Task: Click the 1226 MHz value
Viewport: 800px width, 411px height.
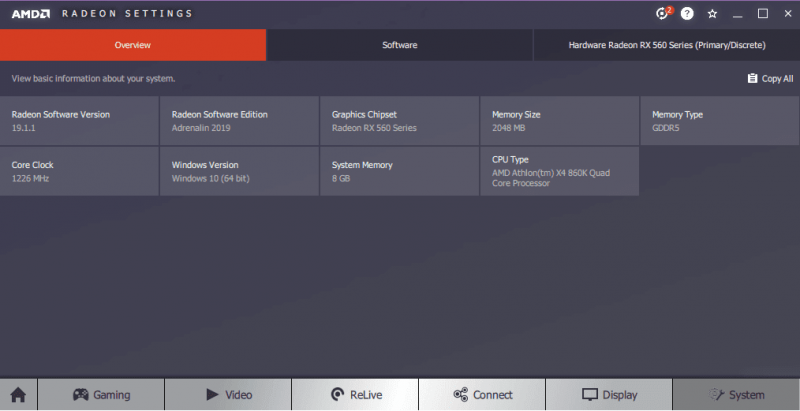Action: click(30, 178)
